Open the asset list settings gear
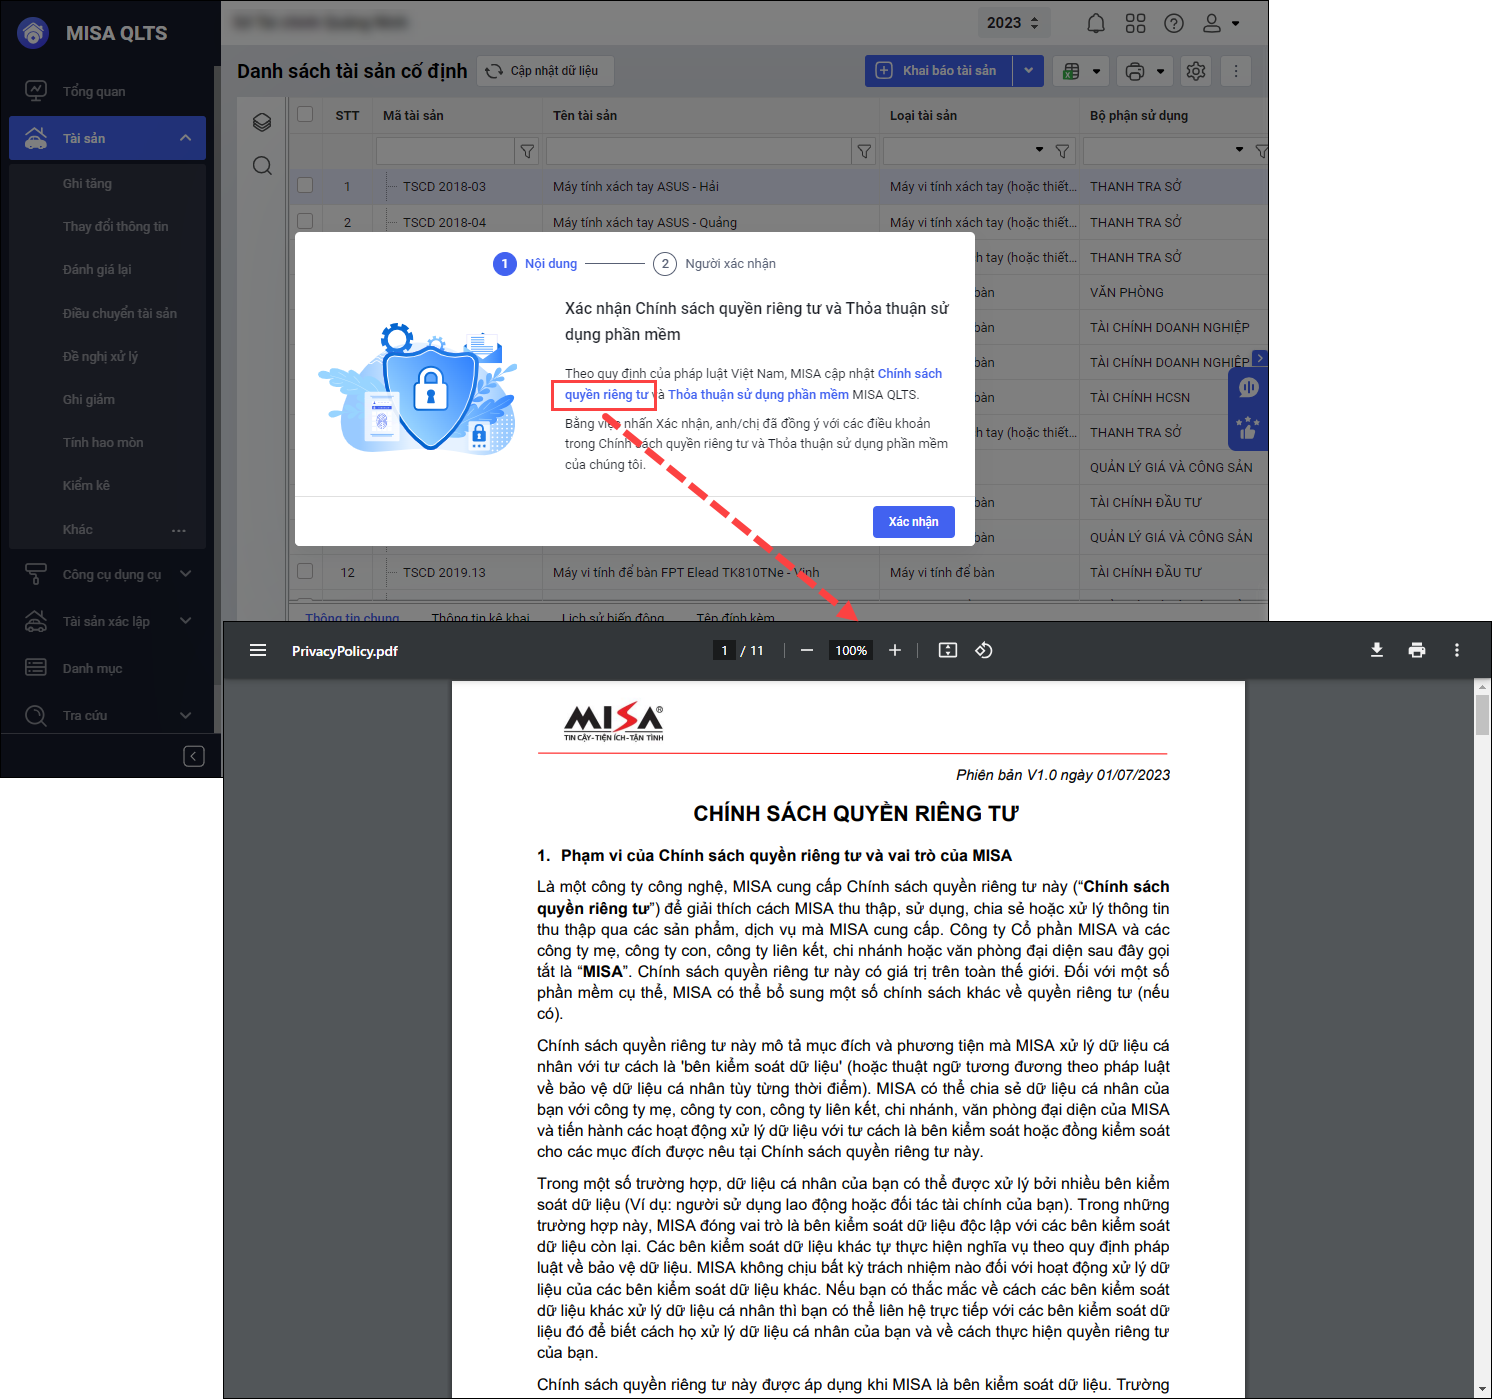 1195,71
